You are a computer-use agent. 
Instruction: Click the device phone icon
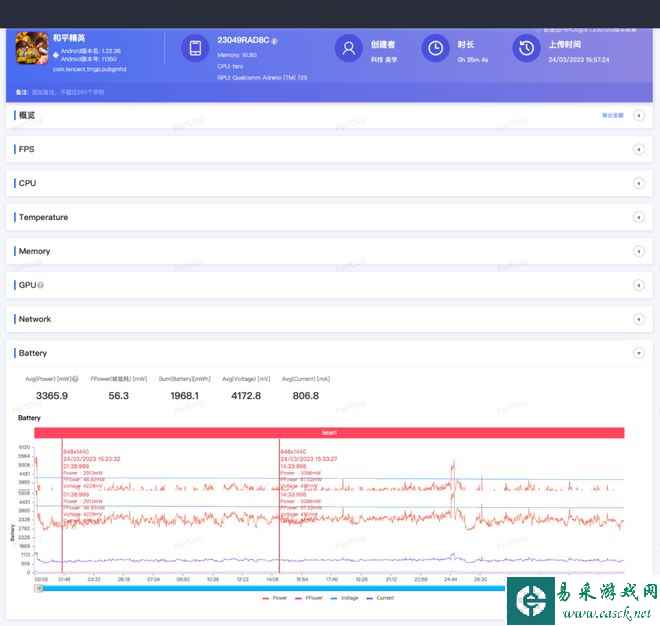pyautogui.click(x=195, y=48)
